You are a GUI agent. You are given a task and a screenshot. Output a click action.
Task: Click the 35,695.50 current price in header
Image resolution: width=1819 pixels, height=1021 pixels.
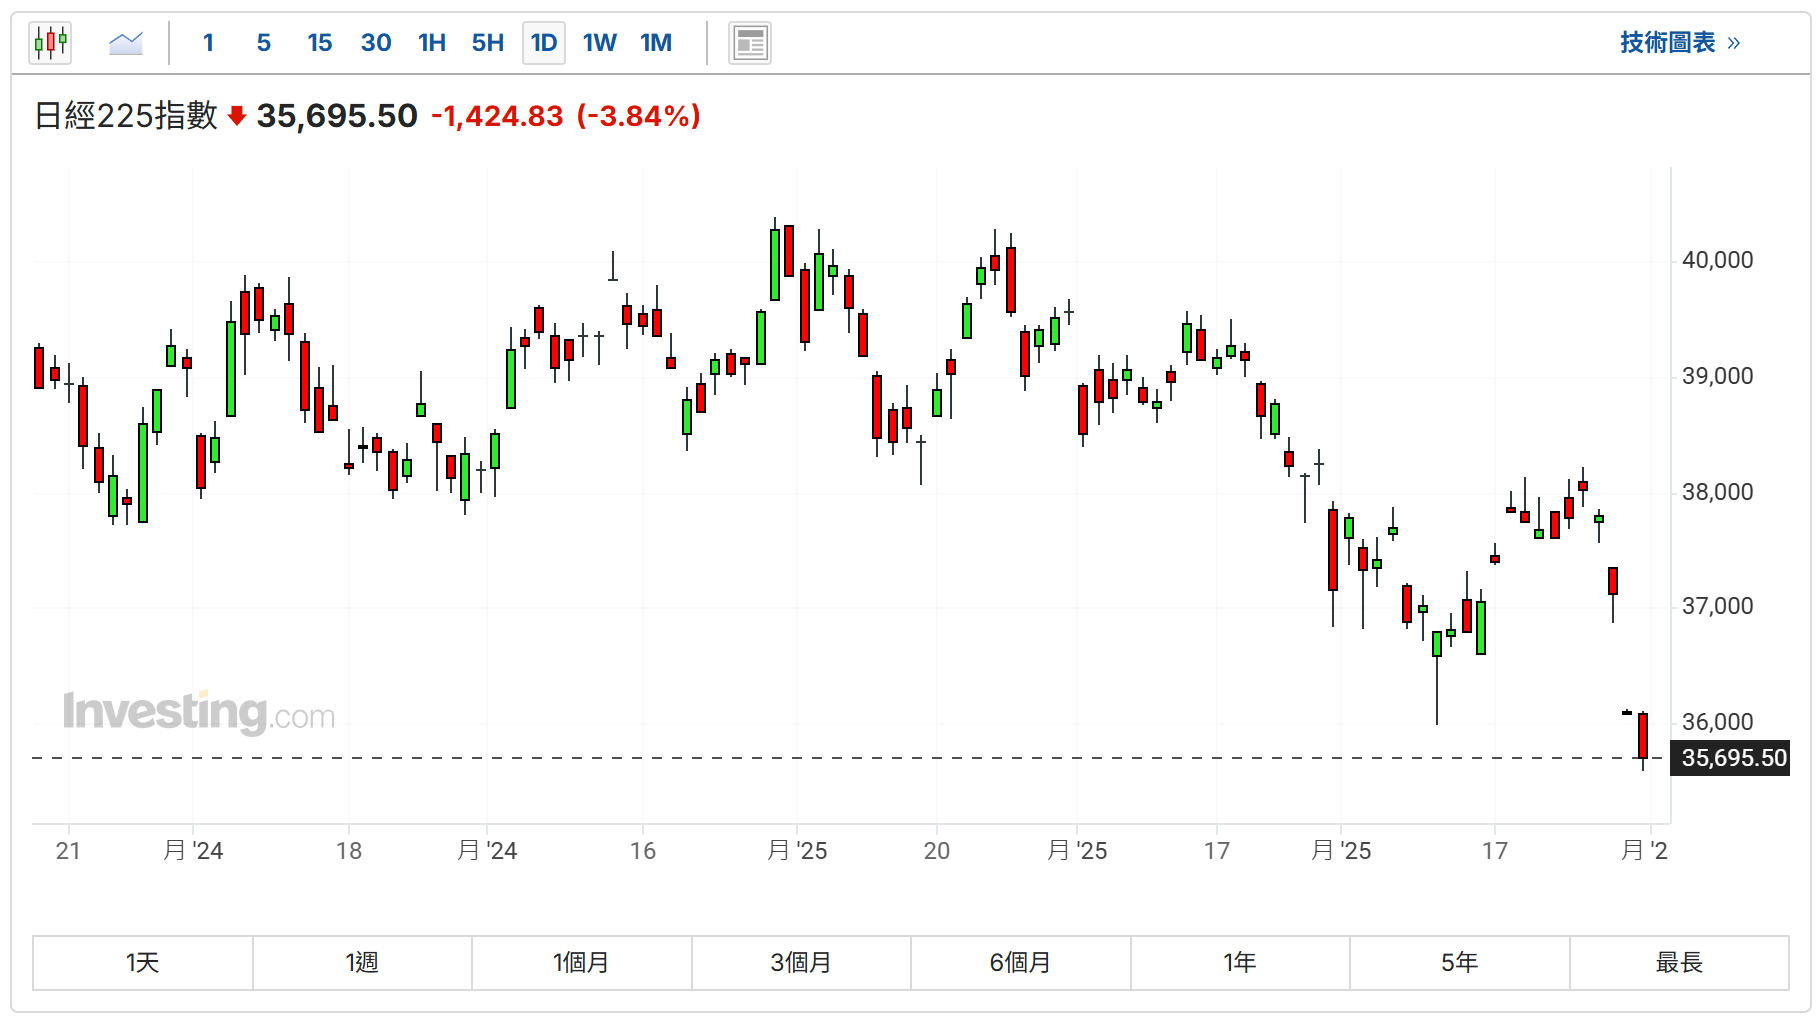tap(337, 116)
